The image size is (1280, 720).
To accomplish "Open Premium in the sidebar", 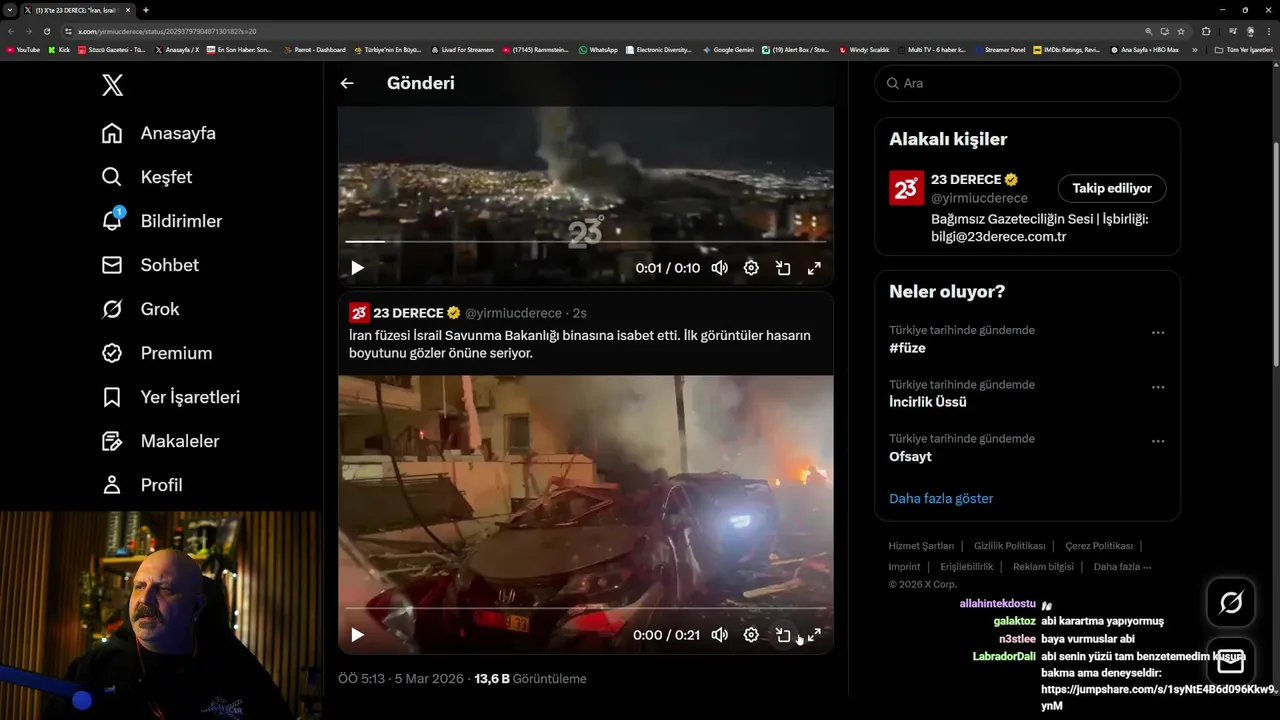I will click(157, 353).
